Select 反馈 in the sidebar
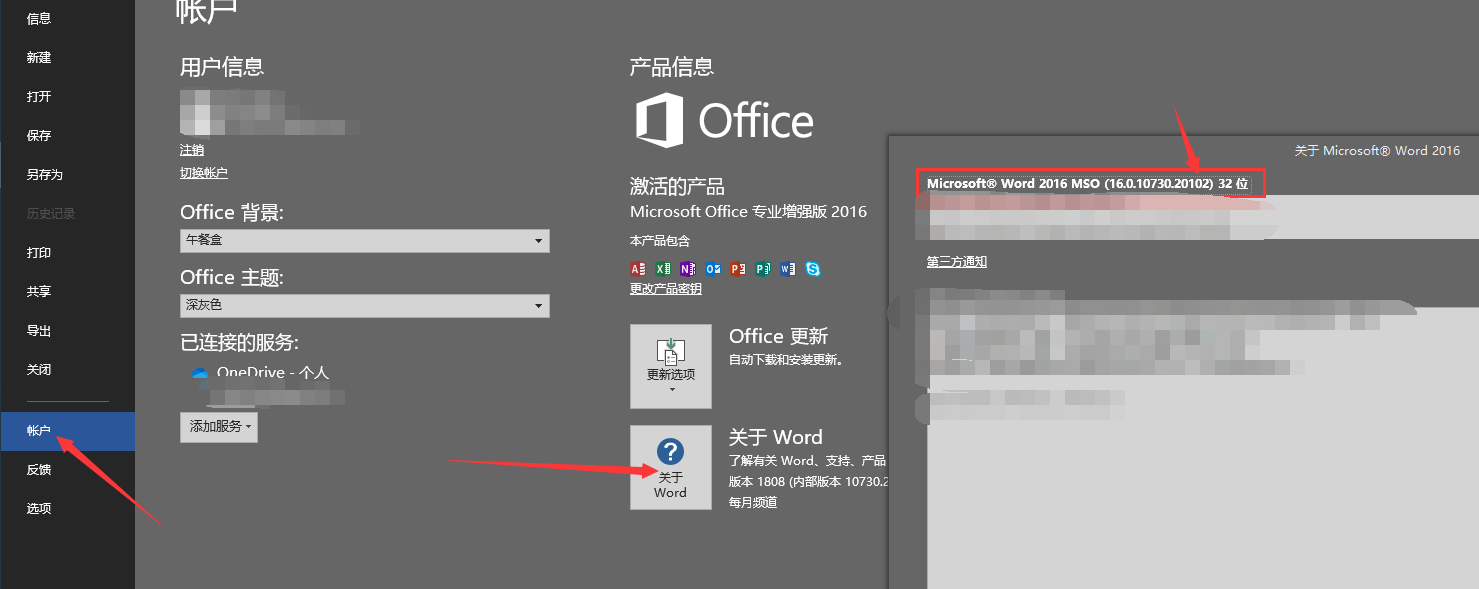The width and height of the screenshot is (1479, 589). click(39, 470)
